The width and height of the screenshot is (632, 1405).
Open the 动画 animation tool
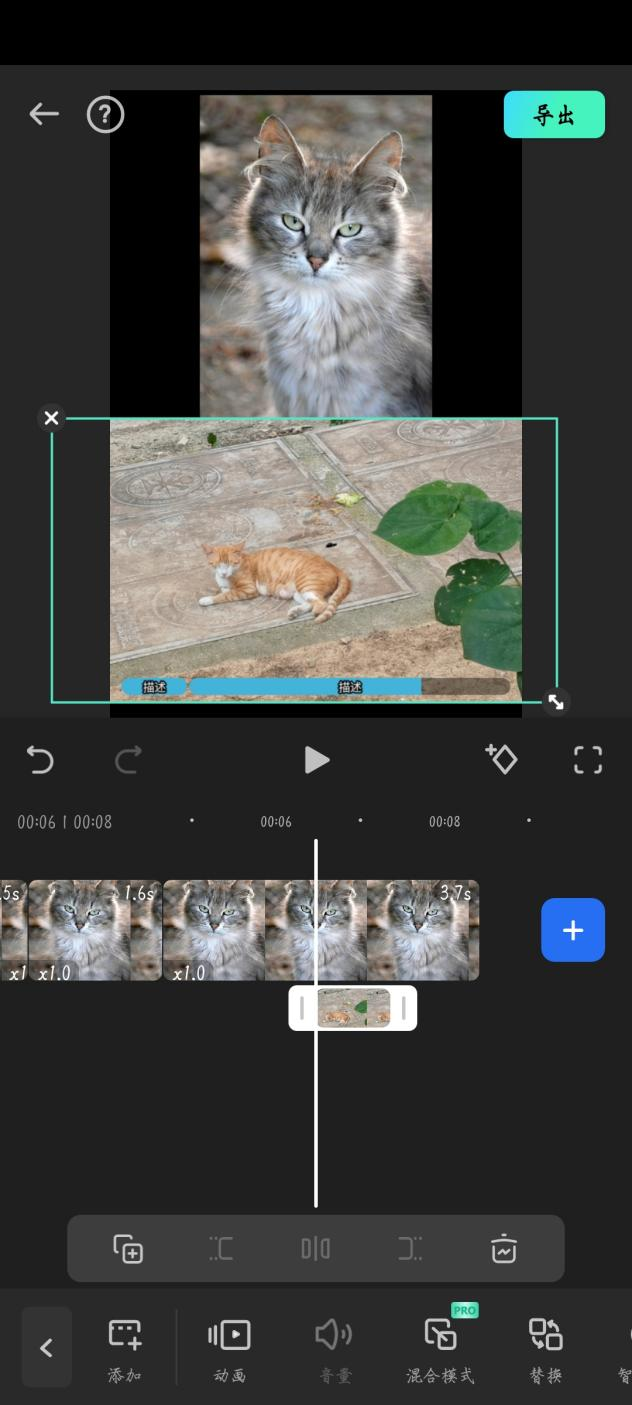(230, 1349)
